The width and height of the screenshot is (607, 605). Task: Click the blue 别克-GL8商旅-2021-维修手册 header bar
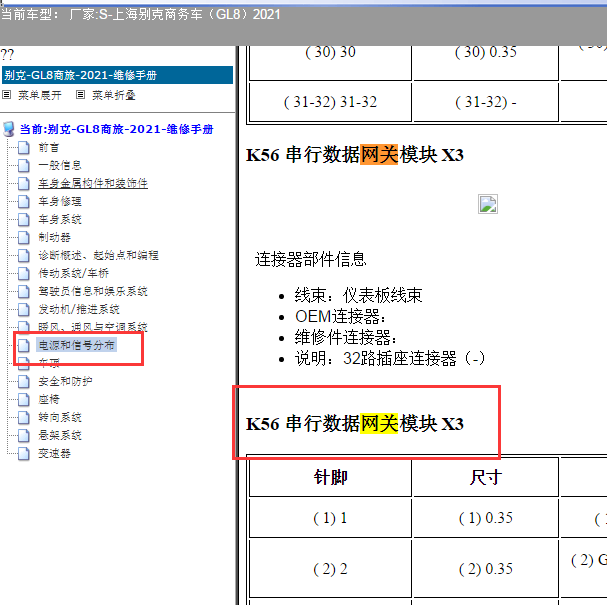118,75
